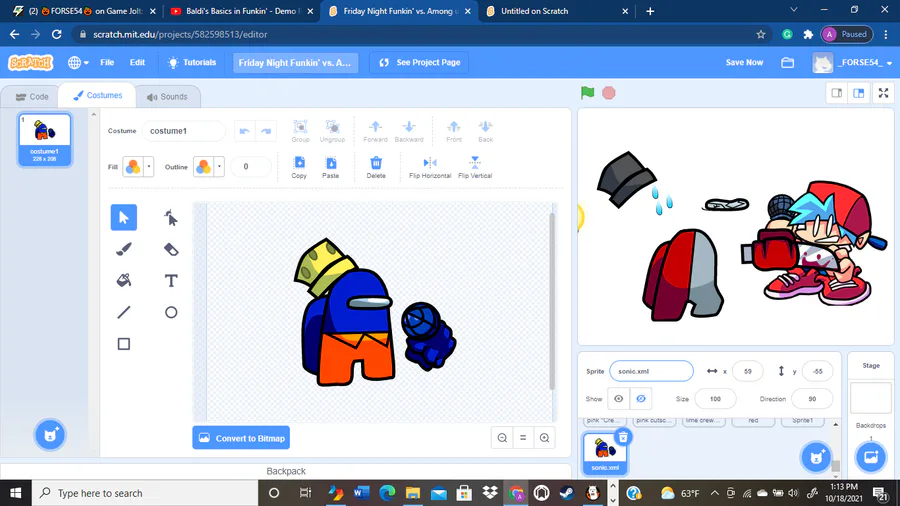Start project with green flag

coord(587,92)
